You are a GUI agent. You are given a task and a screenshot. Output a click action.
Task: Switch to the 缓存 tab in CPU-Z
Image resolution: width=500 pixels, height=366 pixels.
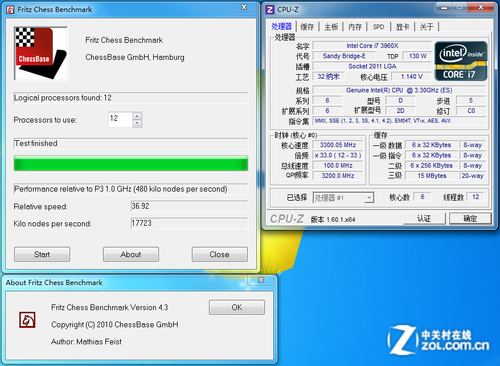click(307, 27)
